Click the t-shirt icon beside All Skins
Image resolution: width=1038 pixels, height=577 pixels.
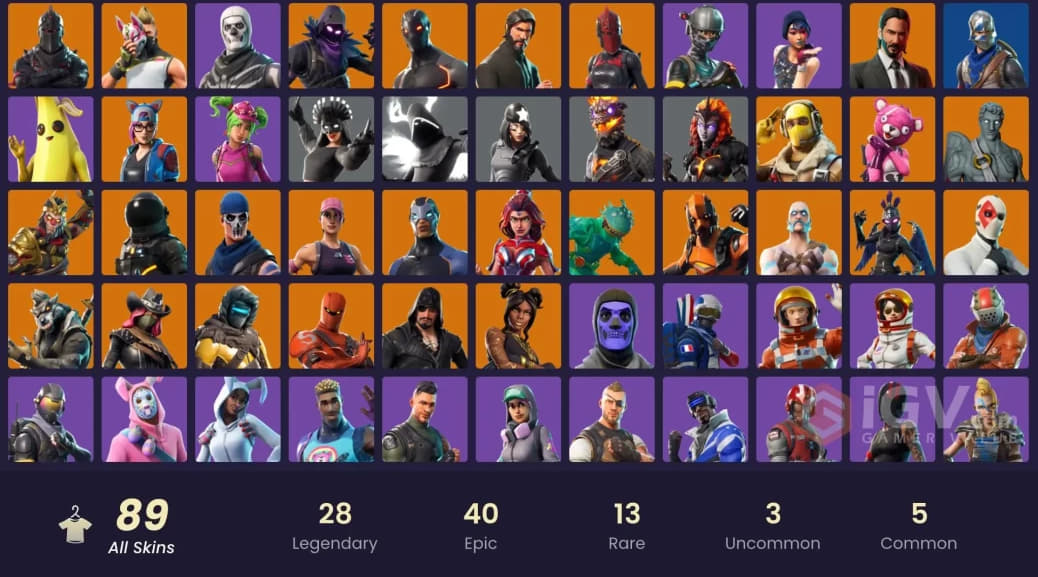(x=75, y=525)
